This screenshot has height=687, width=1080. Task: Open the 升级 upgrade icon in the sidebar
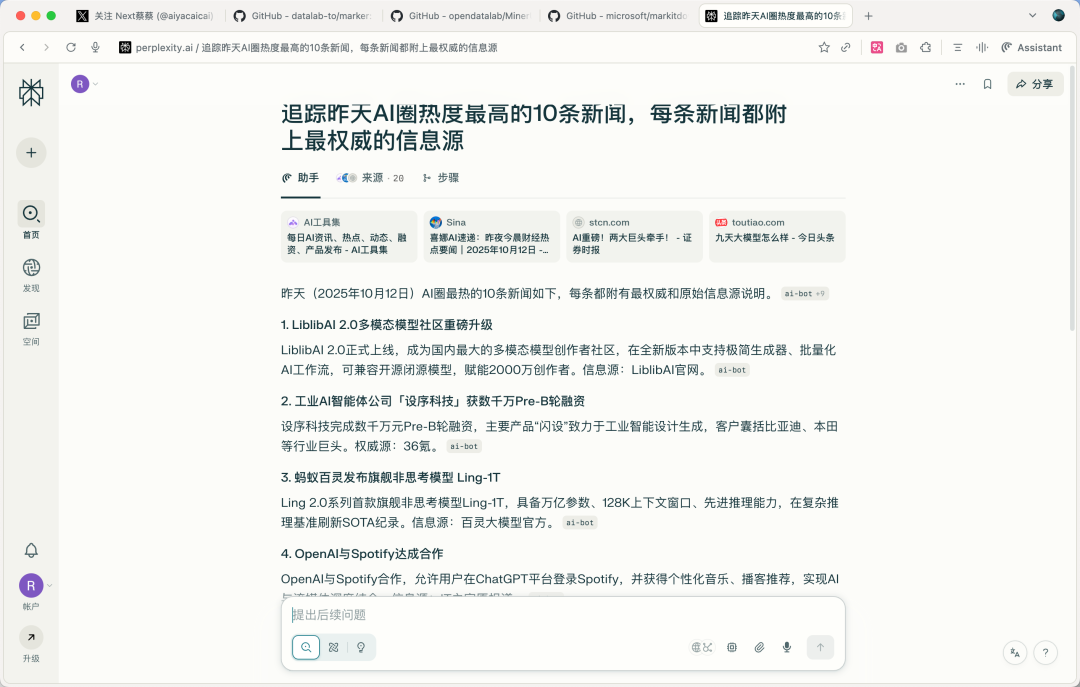pos(31,636)
